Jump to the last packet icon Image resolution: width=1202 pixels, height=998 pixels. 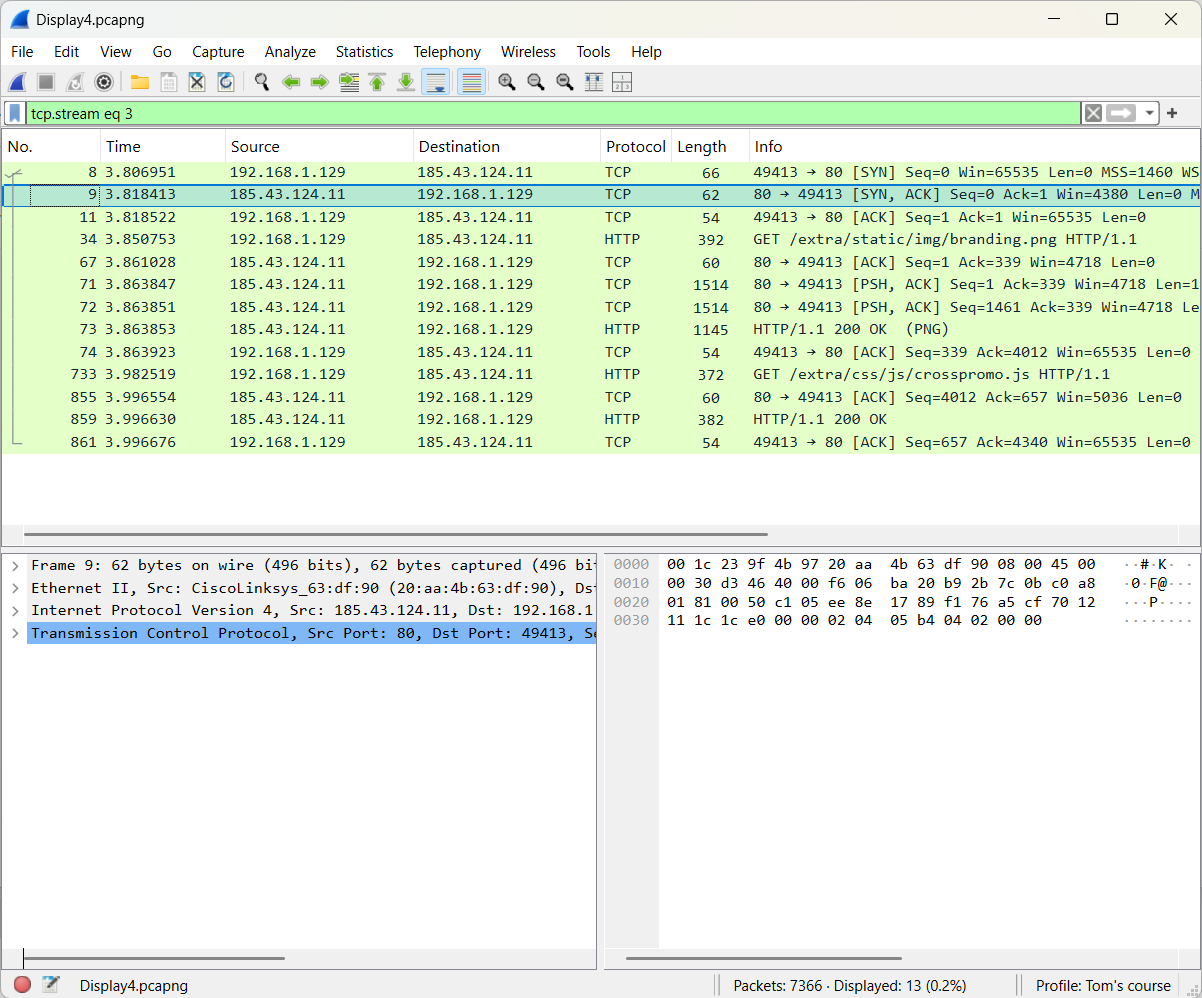(x=406, y=82)
